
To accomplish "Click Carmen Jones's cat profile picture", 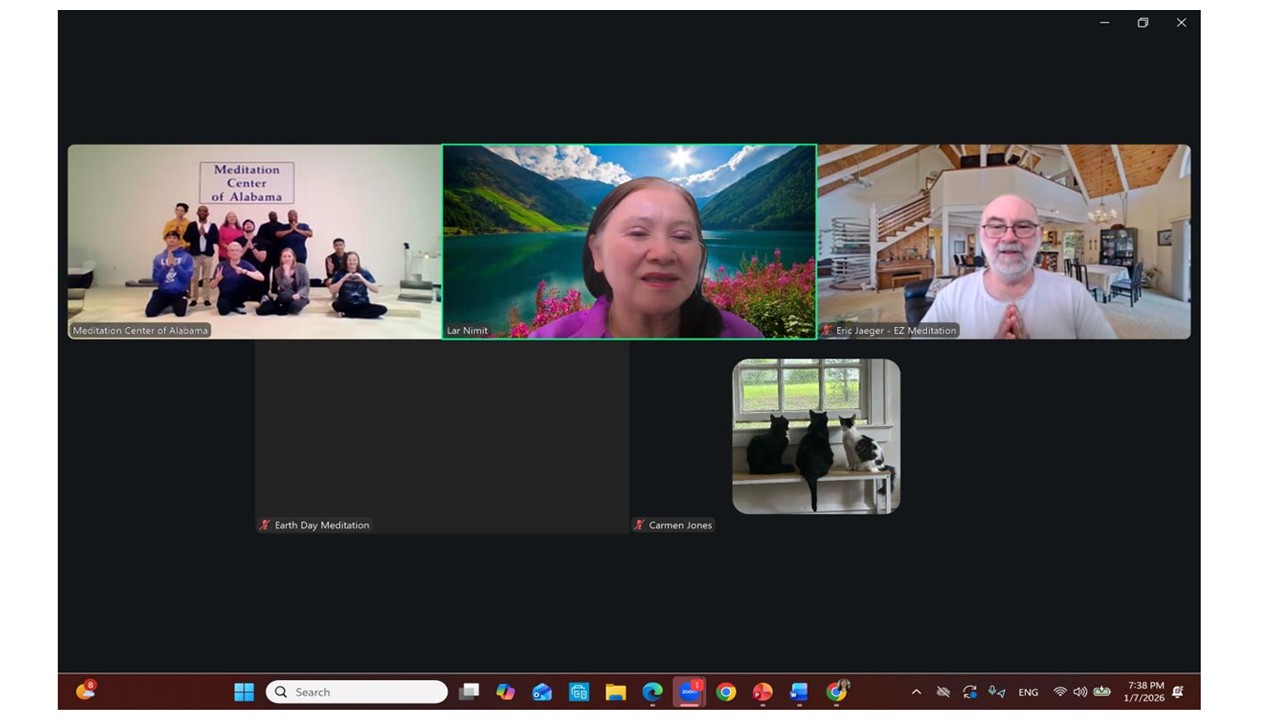I will (x=816, y=436).
